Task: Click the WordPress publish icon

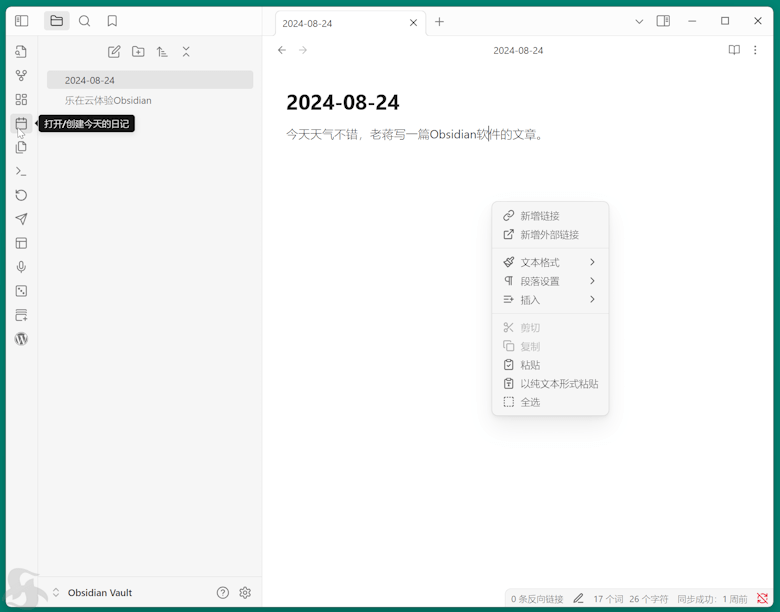Action: pos(21,339)
